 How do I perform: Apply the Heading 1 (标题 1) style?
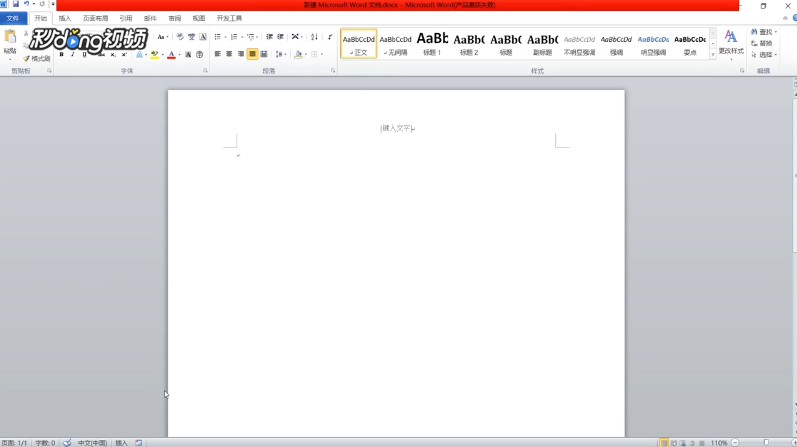(432, 44)
